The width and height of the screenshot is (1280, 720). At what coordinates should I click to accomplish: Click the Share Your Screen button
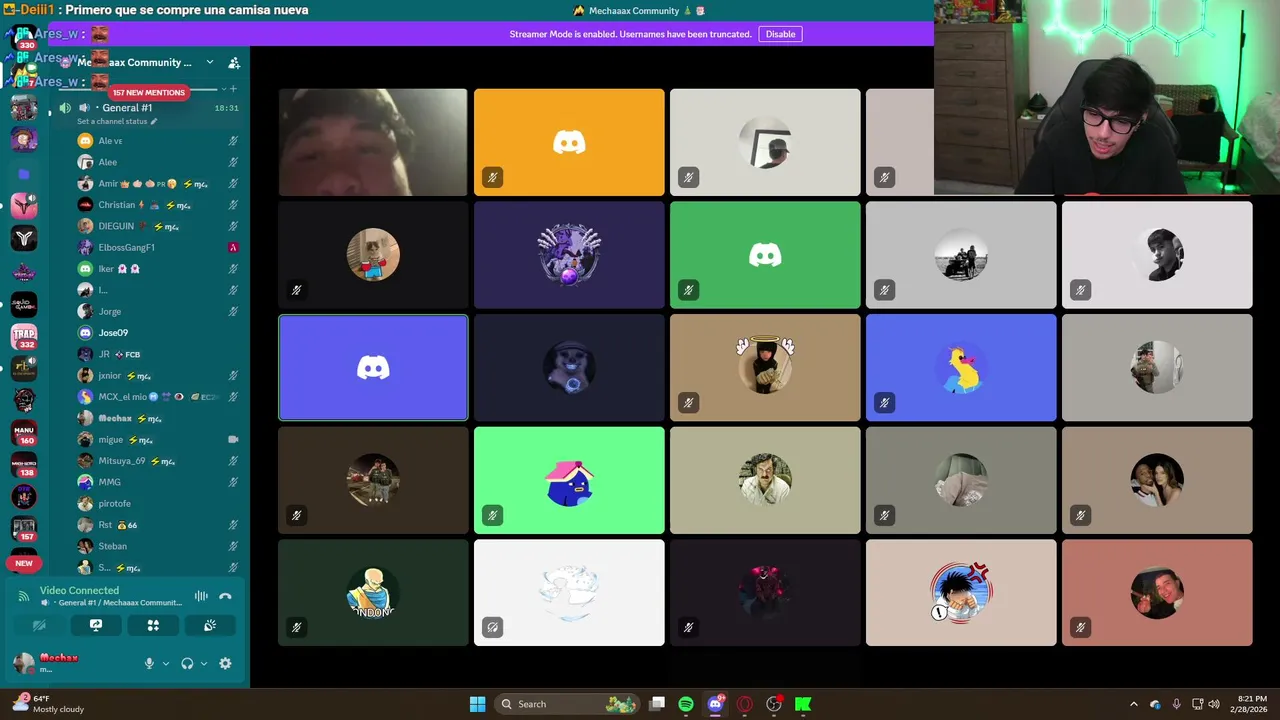click(96, 625)
